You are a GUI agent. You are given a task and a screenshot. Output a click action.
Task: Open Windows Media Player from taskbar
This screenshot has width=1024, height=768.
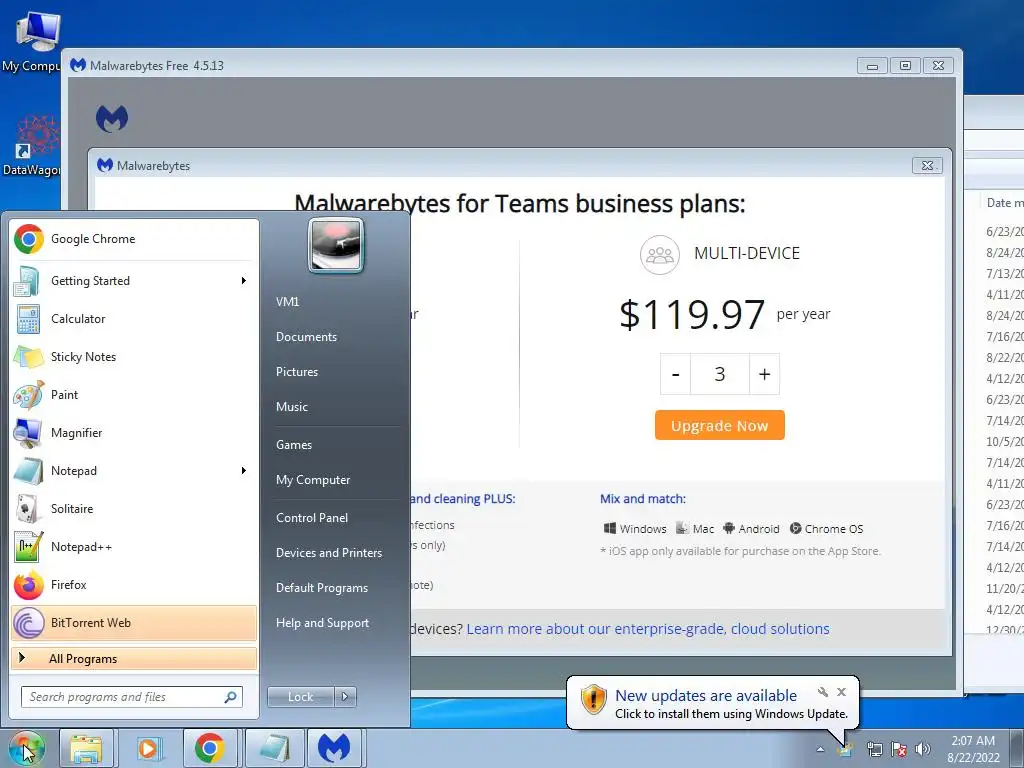(148, 748)
